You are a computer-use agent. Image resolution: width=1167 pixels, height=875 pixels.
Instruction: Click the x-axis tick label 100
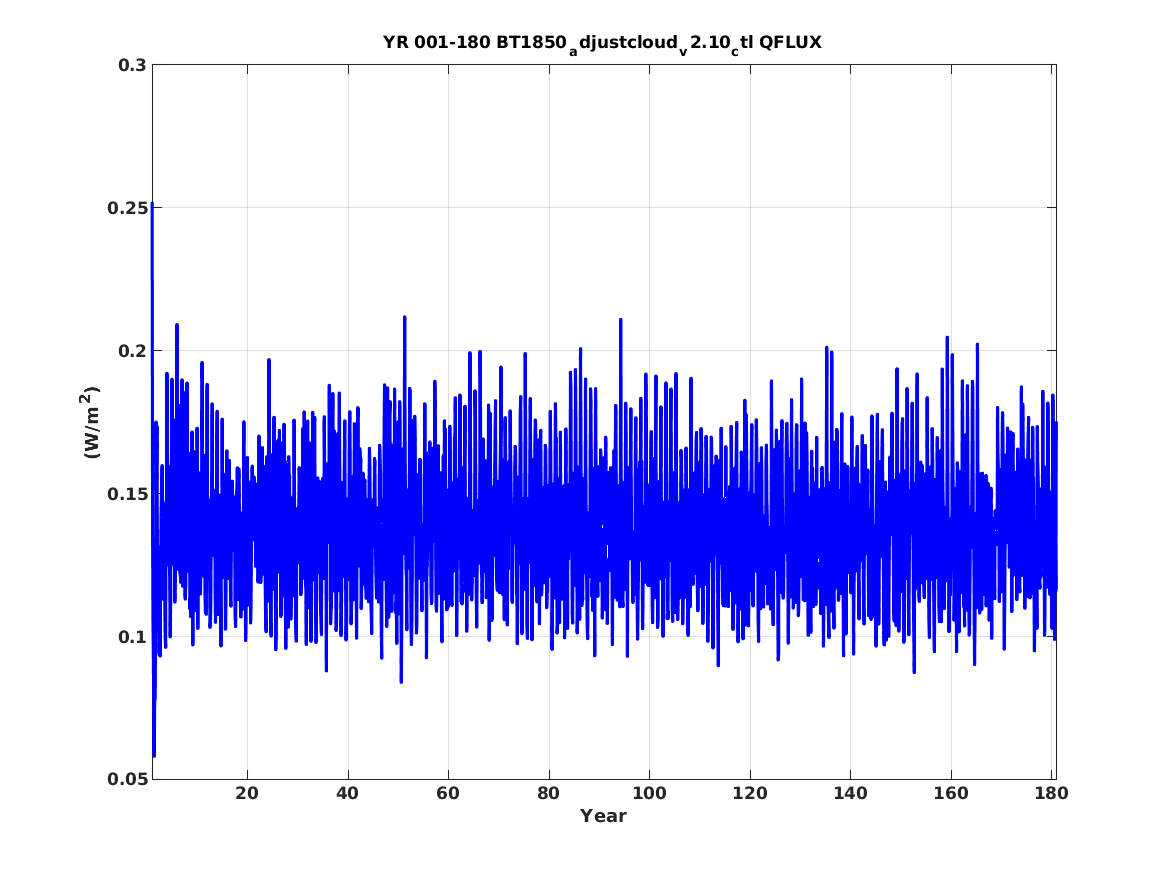650,794
